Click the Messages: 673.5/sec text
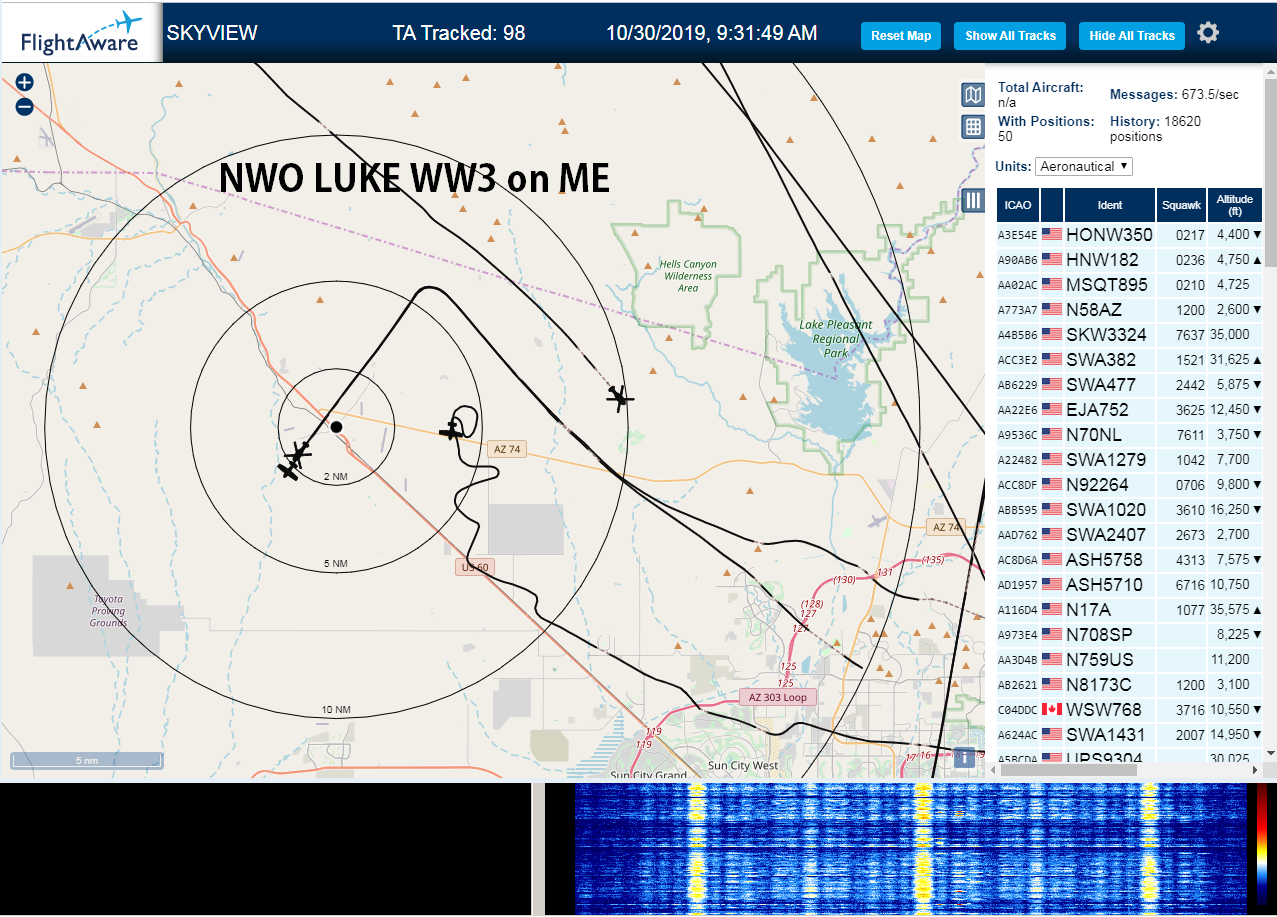The image size is (1277, 917). coord(1174,94)
